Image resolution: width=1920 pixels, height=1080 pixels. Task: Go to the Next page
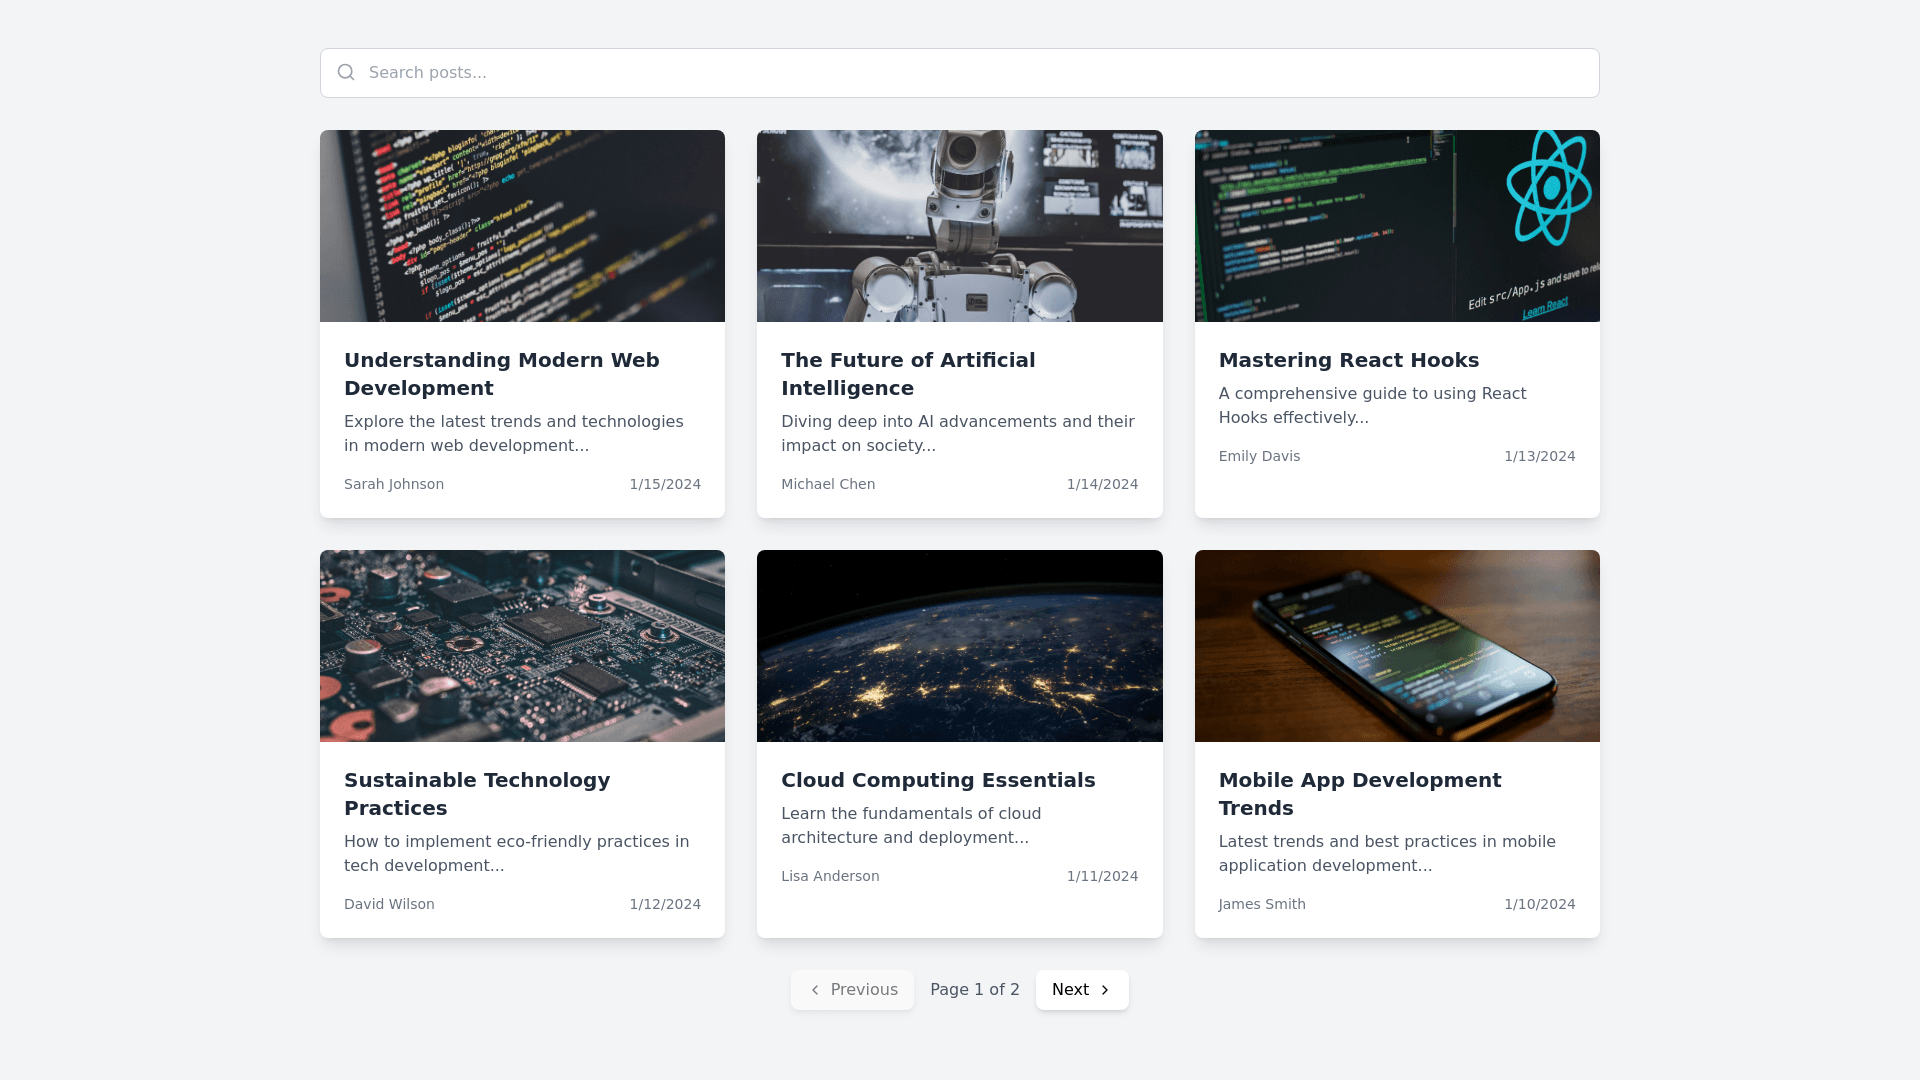pyautogui.click(x=1081, y=990)
